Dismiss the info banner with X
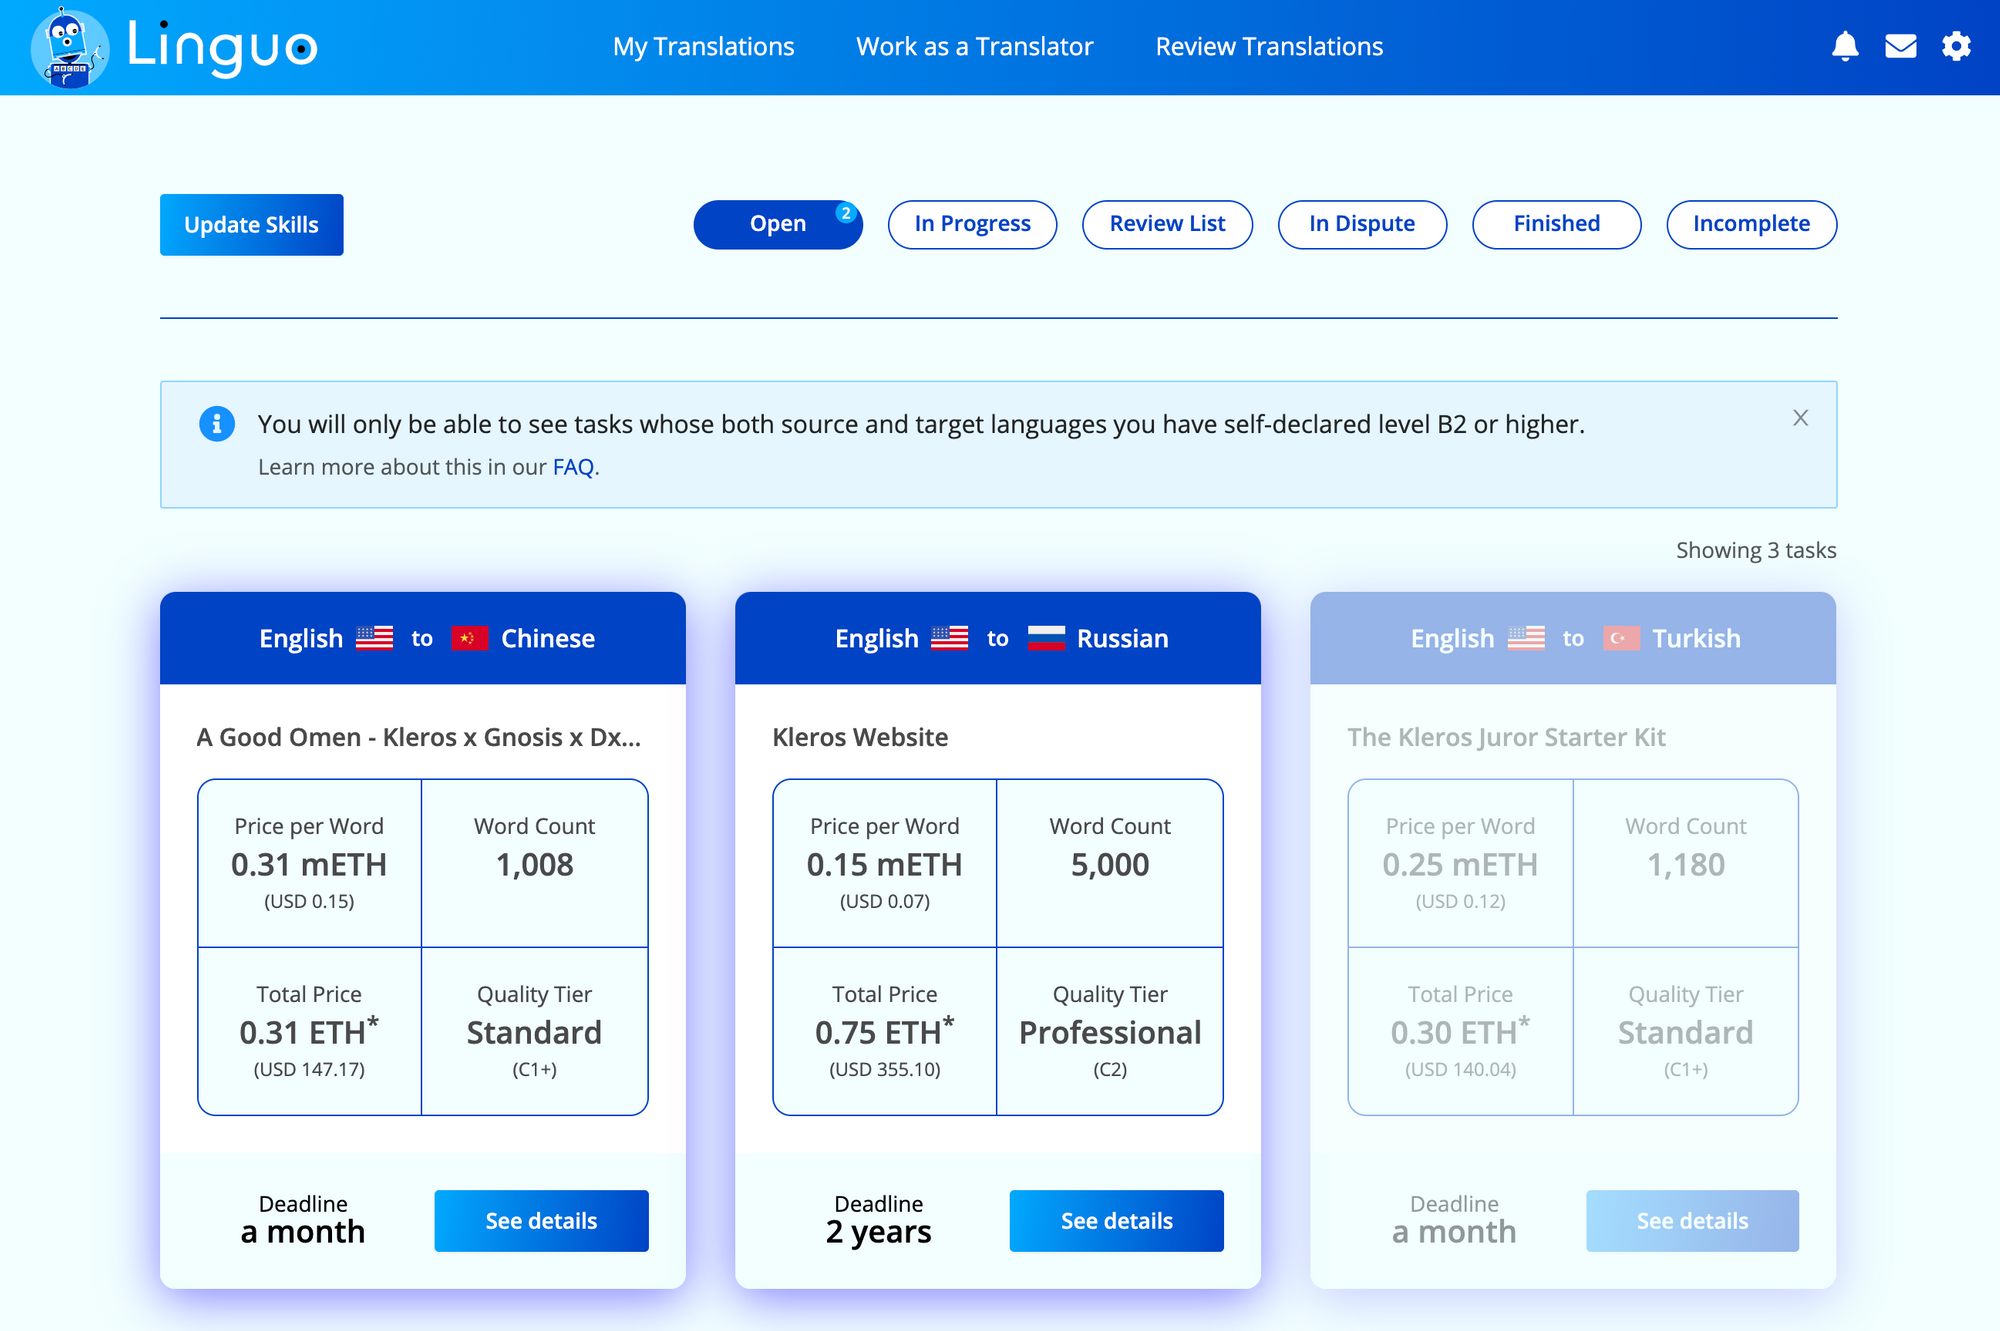 coord(1800,418)
